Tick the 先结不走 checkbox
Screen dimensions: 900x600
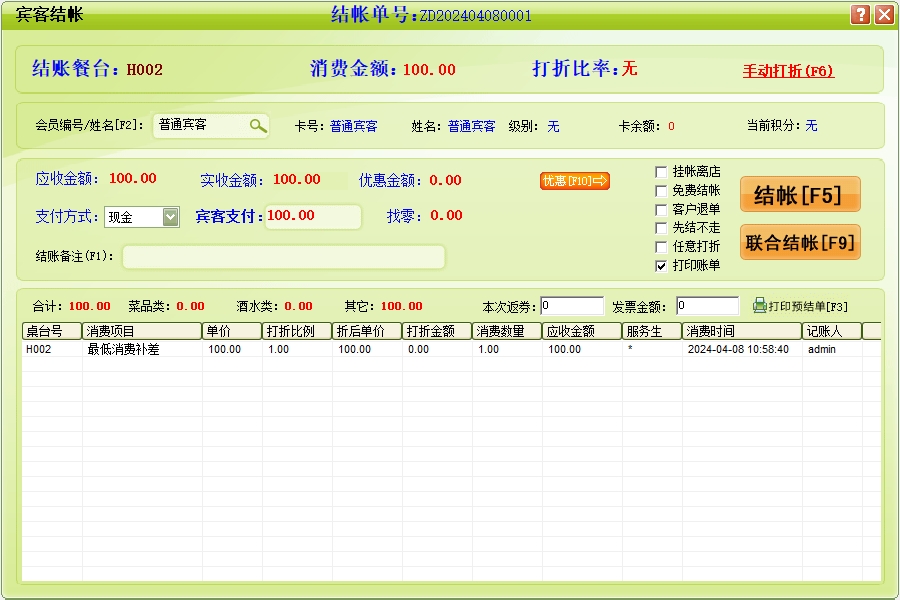point(661,228)
